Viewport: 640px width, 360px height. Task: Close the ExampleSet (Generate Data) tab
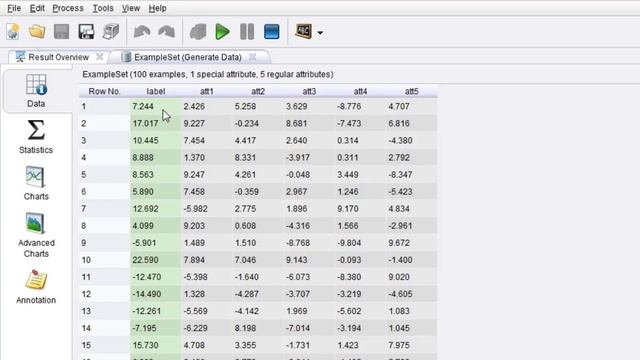(253, 57)
